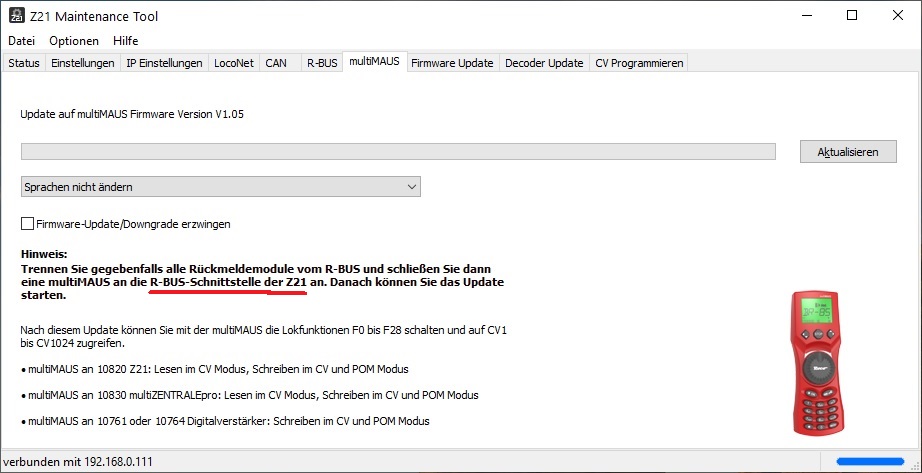This screenshot has width=922, height=473.
Task: Click the blue status bar progress indicator
Action: coord(870,461)
